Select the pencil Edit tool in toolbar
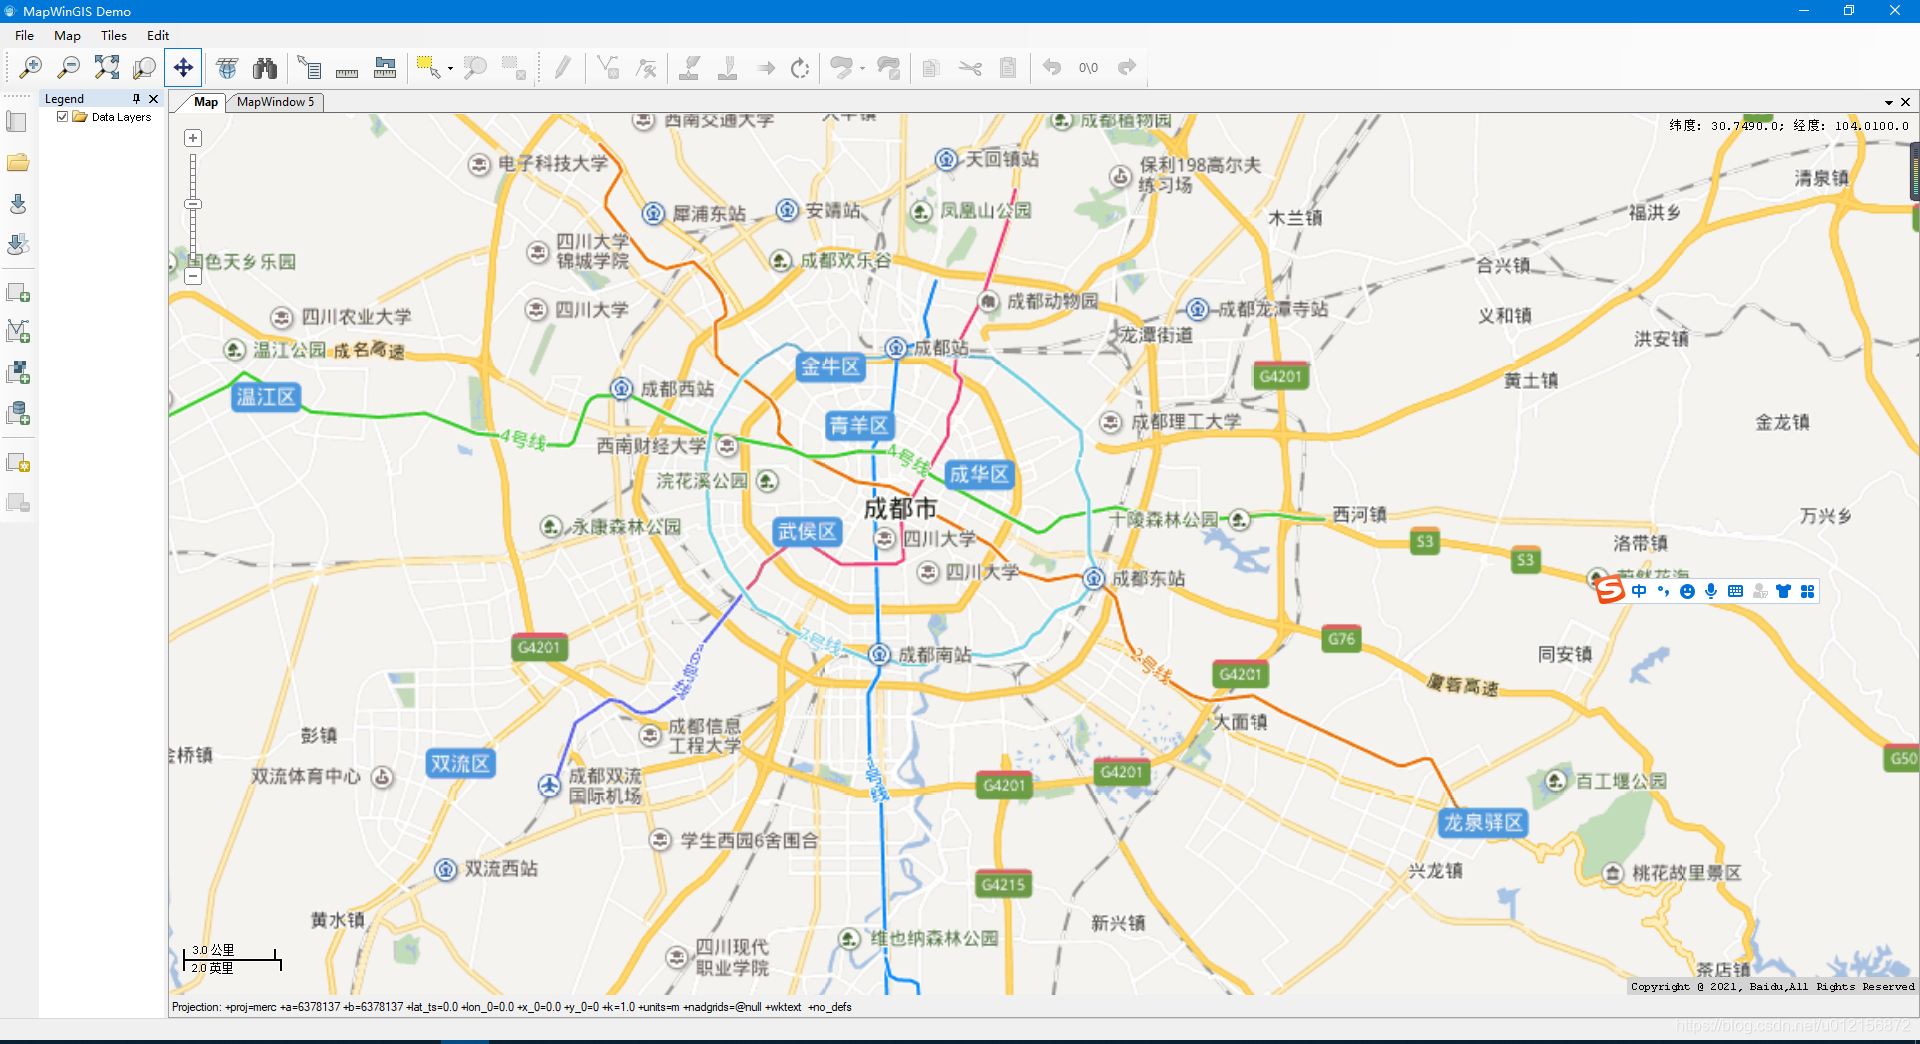 coord(561,67)
